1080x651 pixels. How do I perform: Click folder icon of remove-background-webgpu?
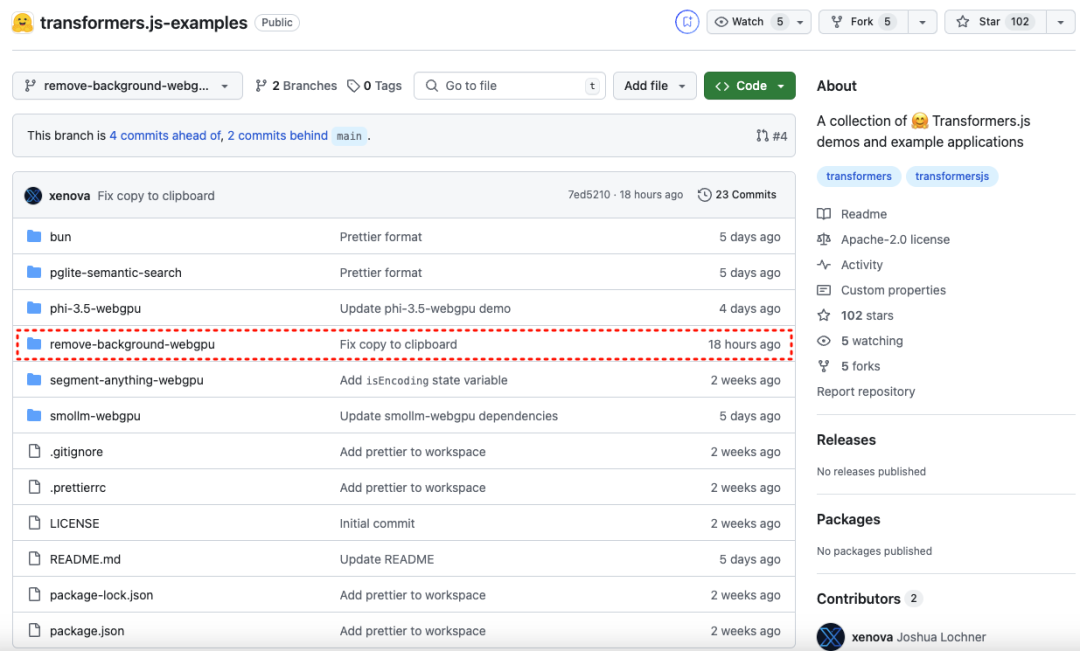34,344
